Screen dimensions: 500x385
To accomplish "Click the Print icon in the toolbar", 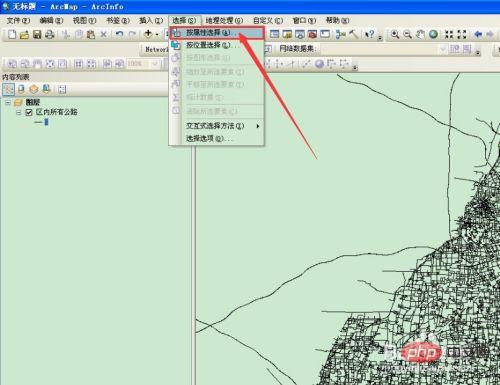I will [x=50, y=34].
